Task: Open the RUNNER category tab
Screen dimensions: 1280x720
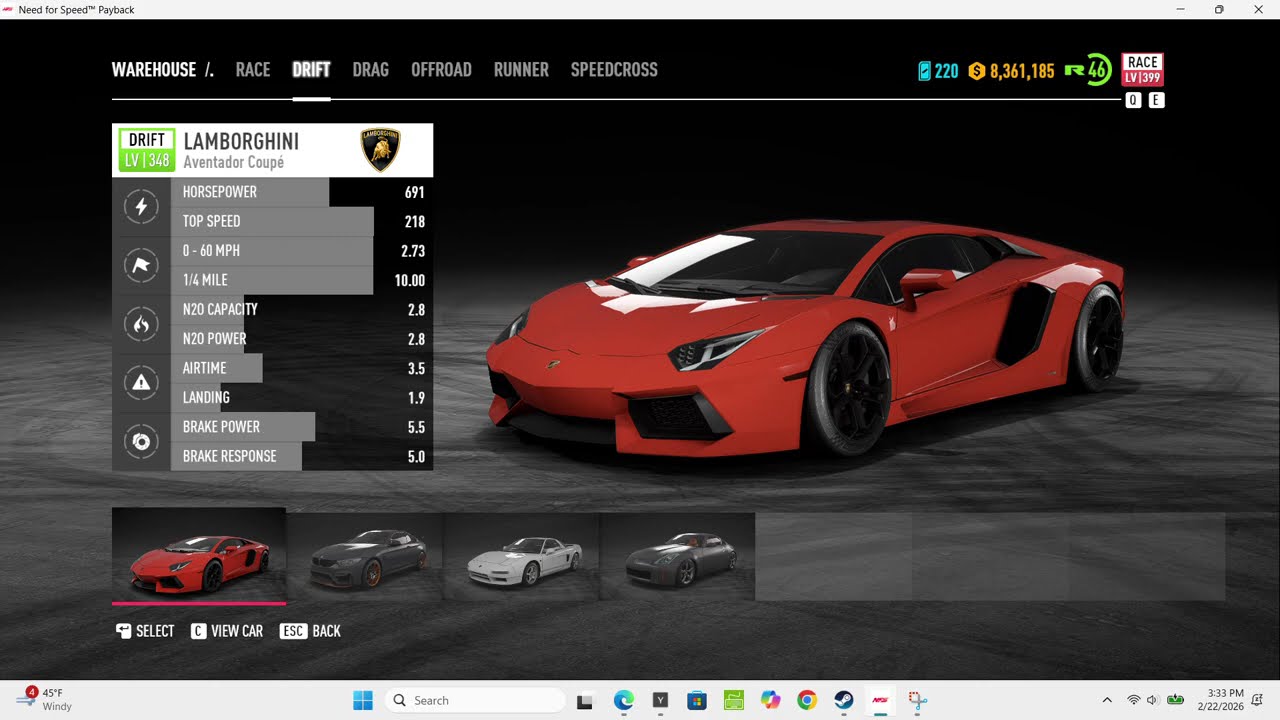Action: (x=521, y=70)
